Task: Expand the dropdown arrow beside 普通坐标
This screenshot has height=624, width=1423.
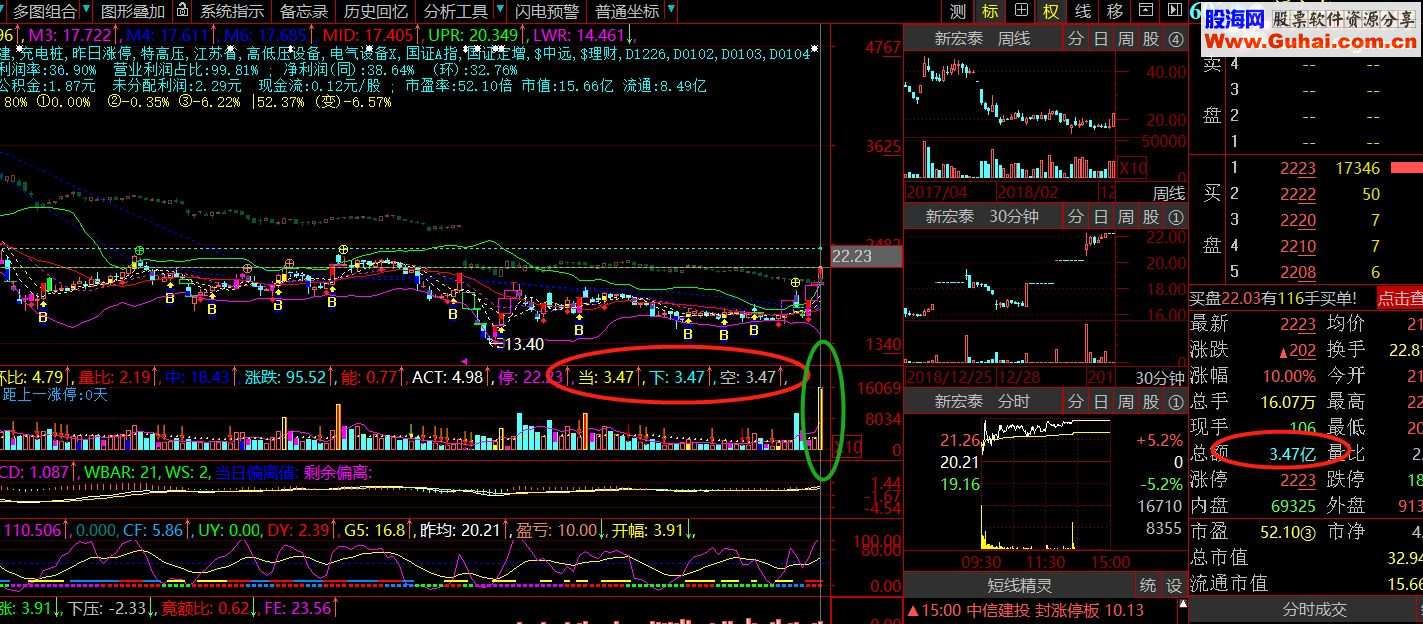Action: (669, 11)
